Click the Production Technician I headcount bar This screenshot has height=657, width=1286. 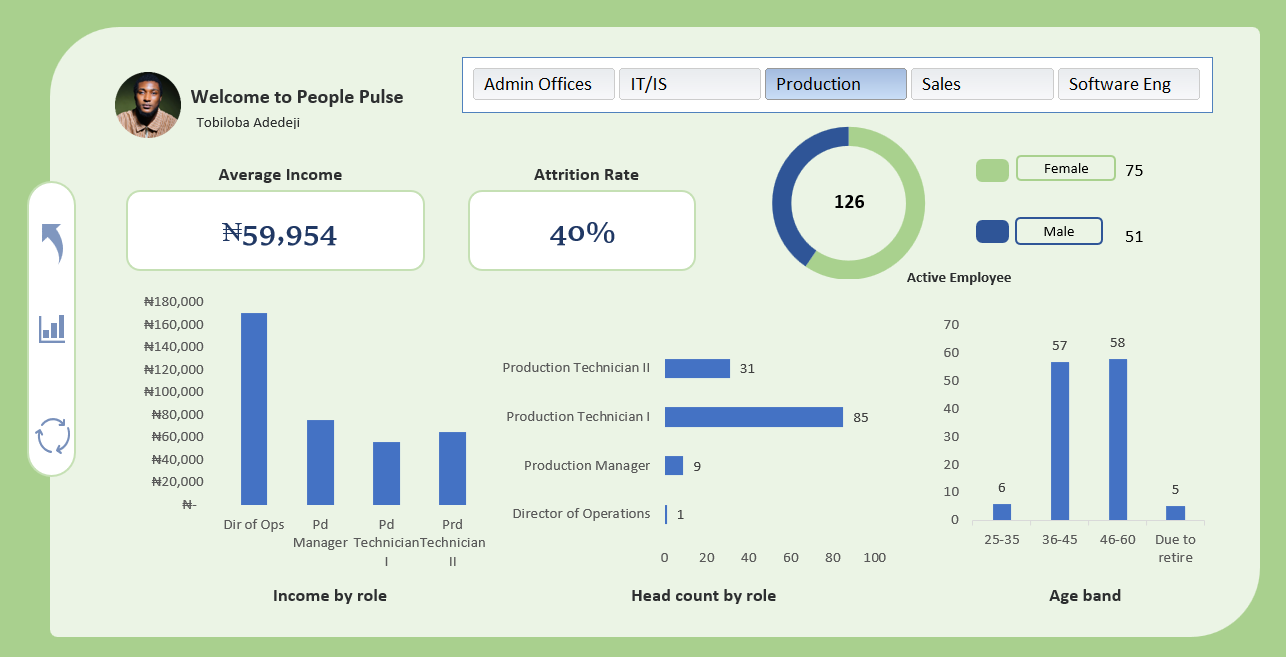754,417
